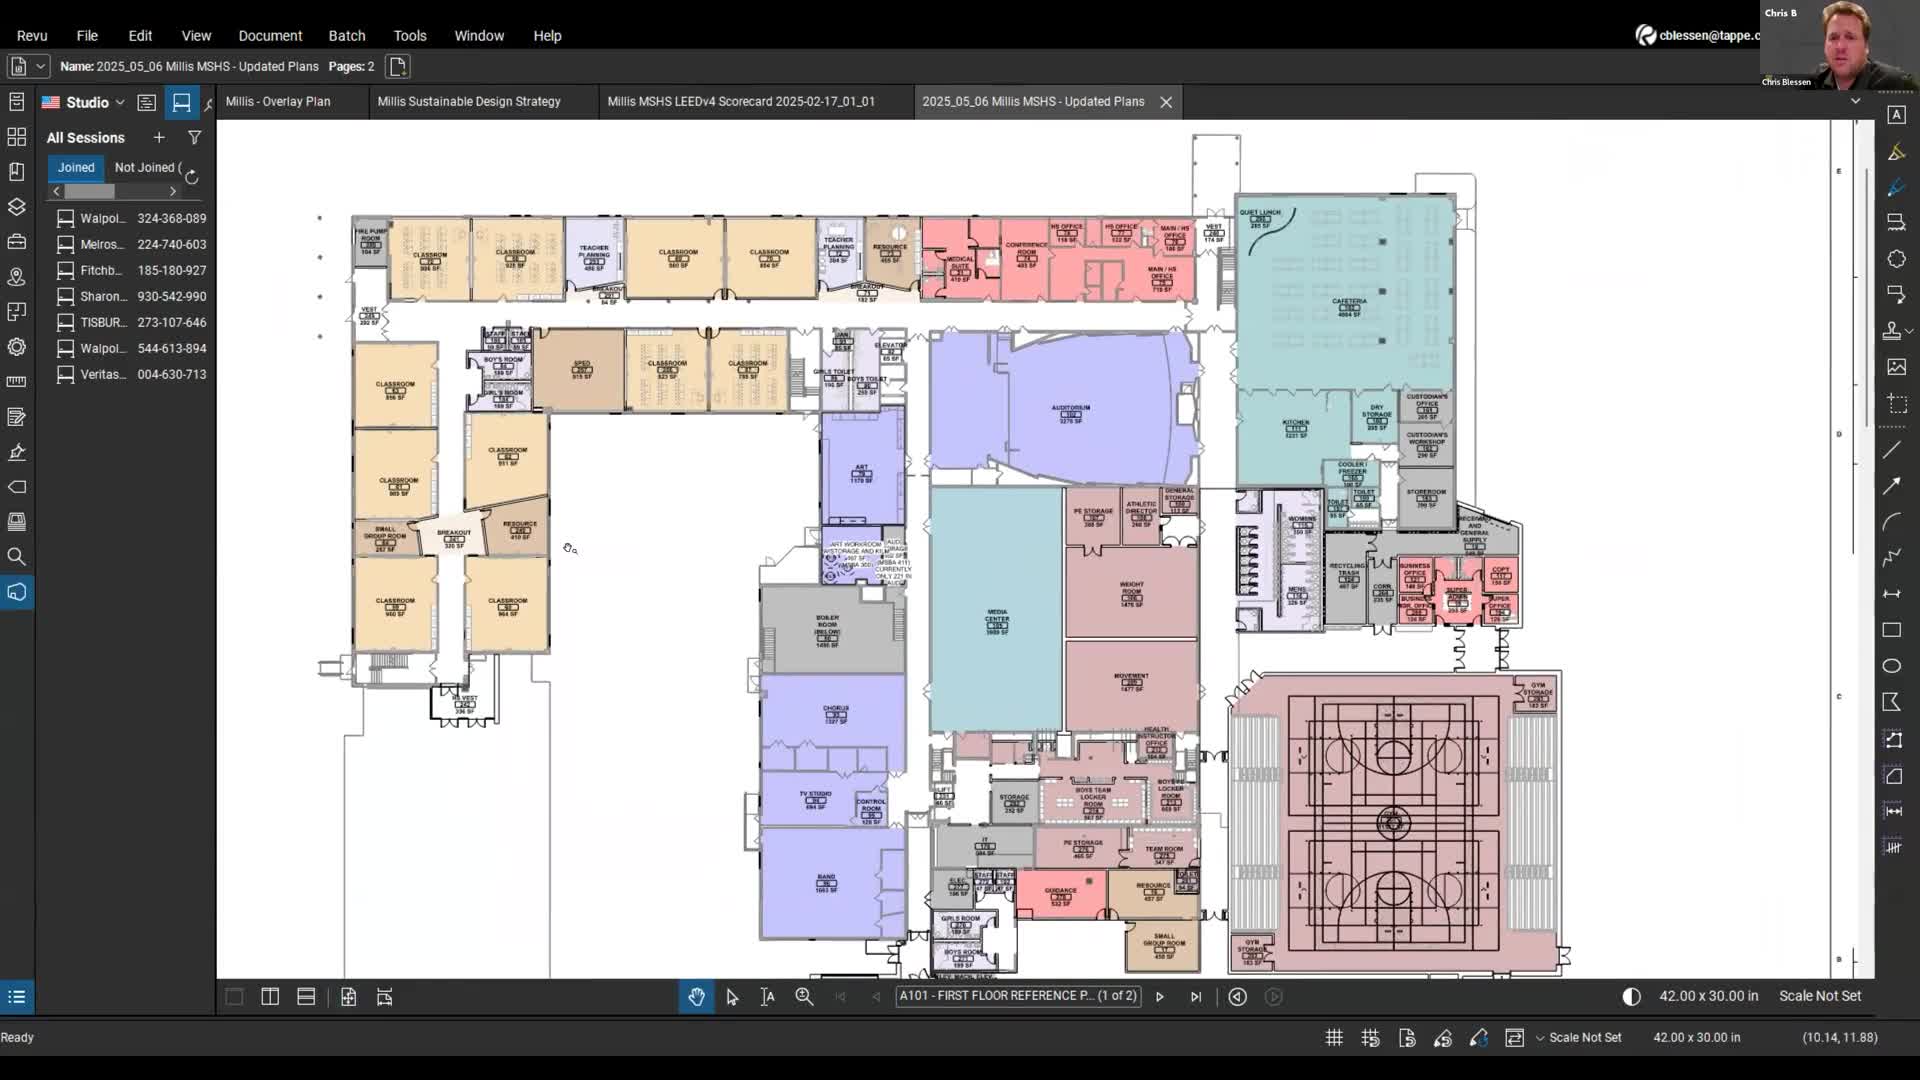This screenshot has width=1920, height=1080.
Task: Select the Pan hand tool
Action: (696, 997)
